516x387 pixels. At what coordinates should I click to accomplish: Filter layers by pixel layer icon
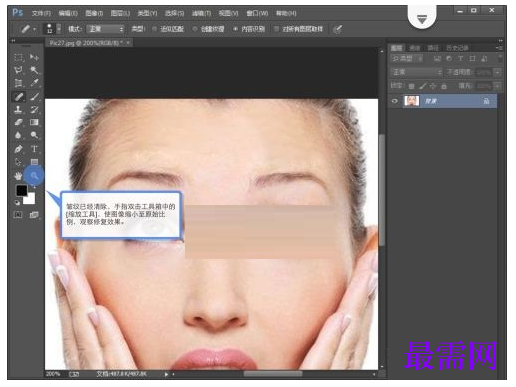(437, 59)
